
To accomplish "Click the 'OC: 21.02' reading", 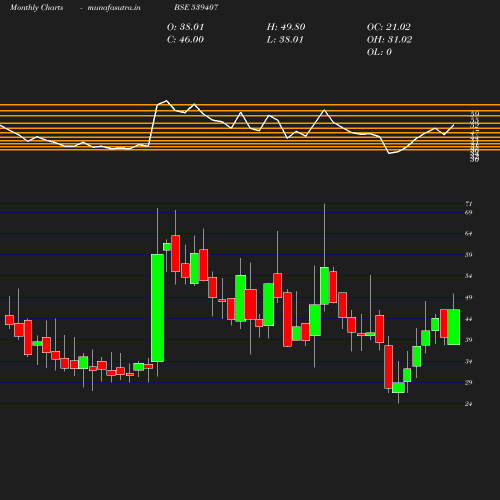I will click(389, 27).
